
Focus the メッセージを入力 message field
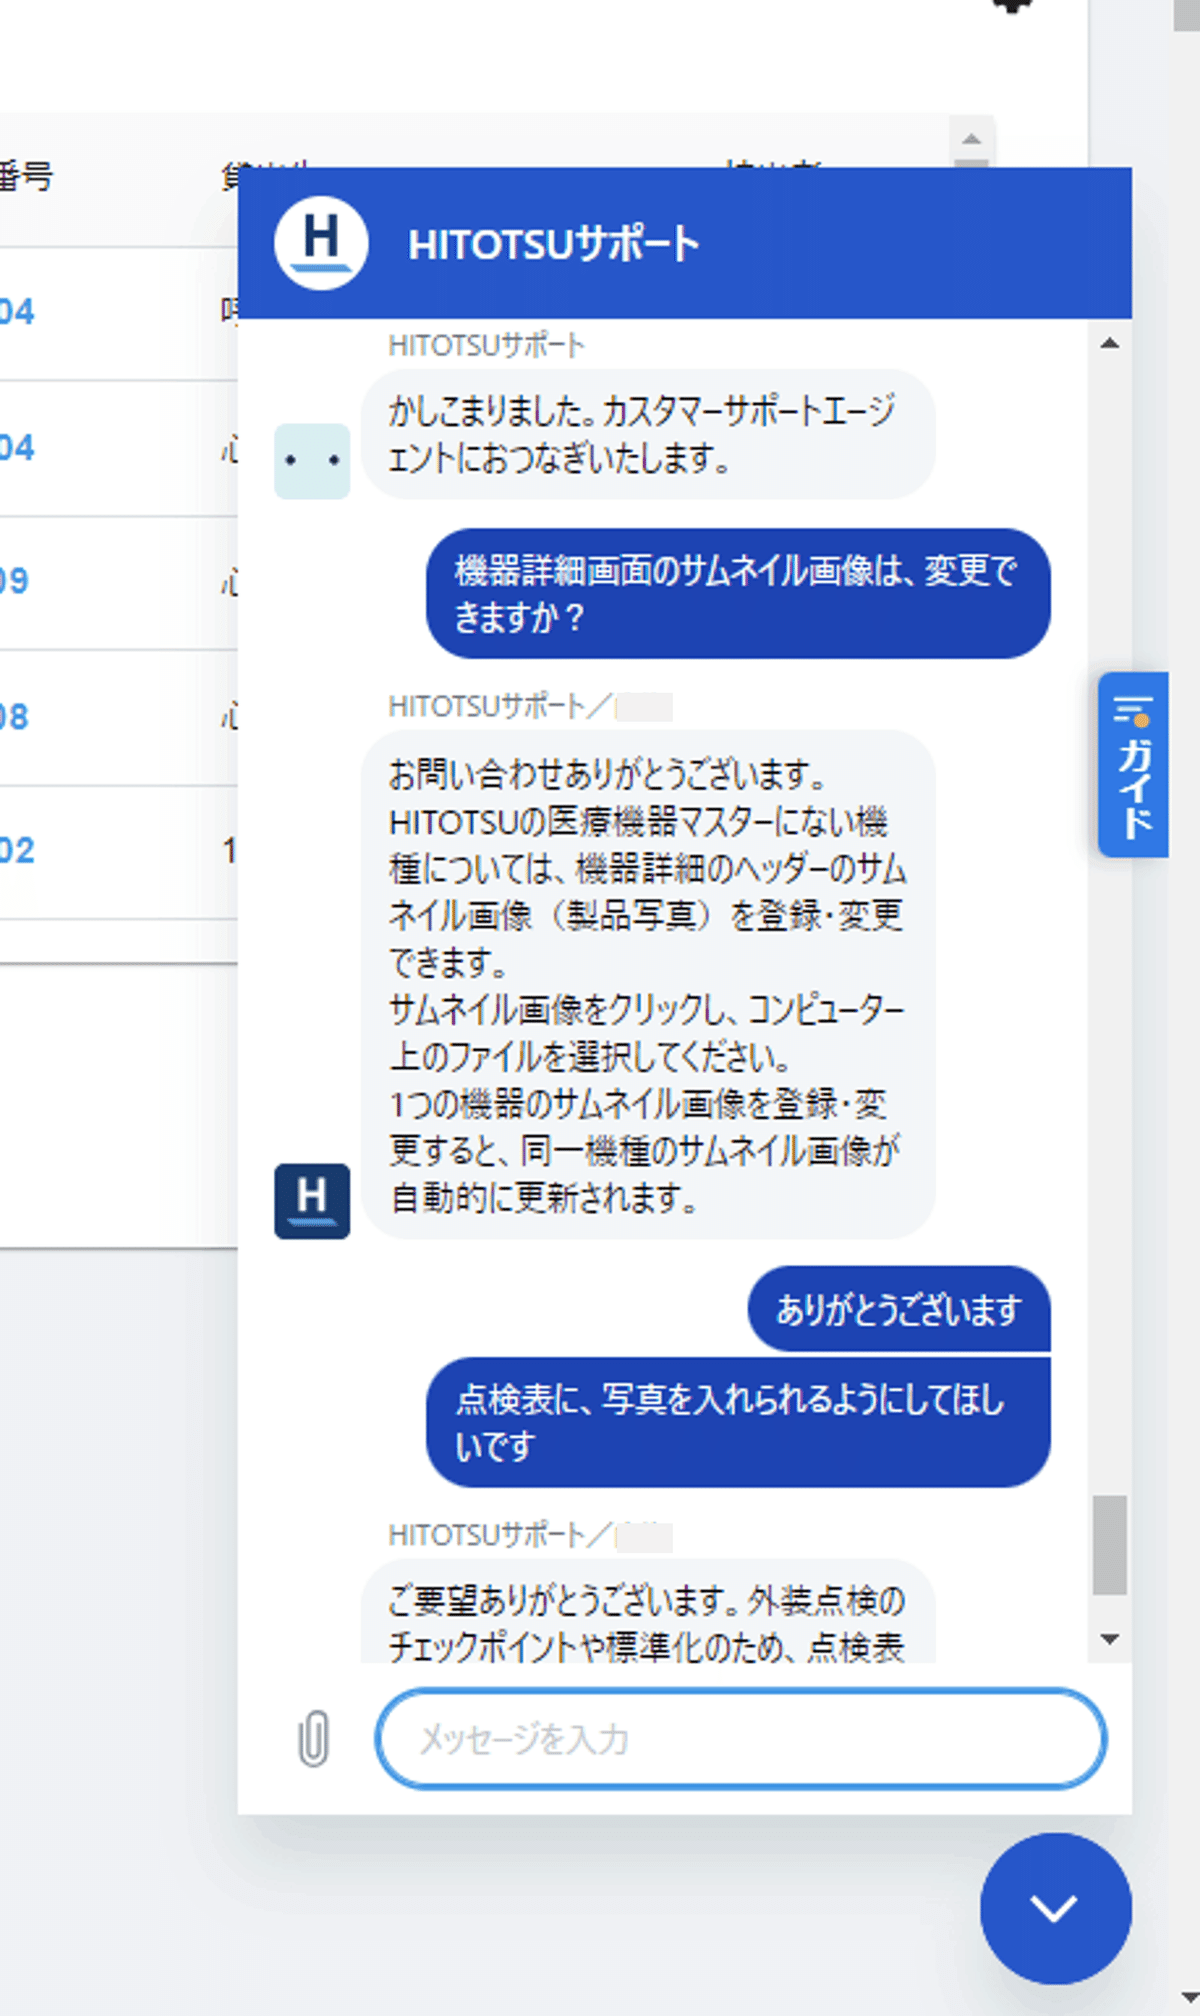pyautogui.click(x=741, y=1739)
